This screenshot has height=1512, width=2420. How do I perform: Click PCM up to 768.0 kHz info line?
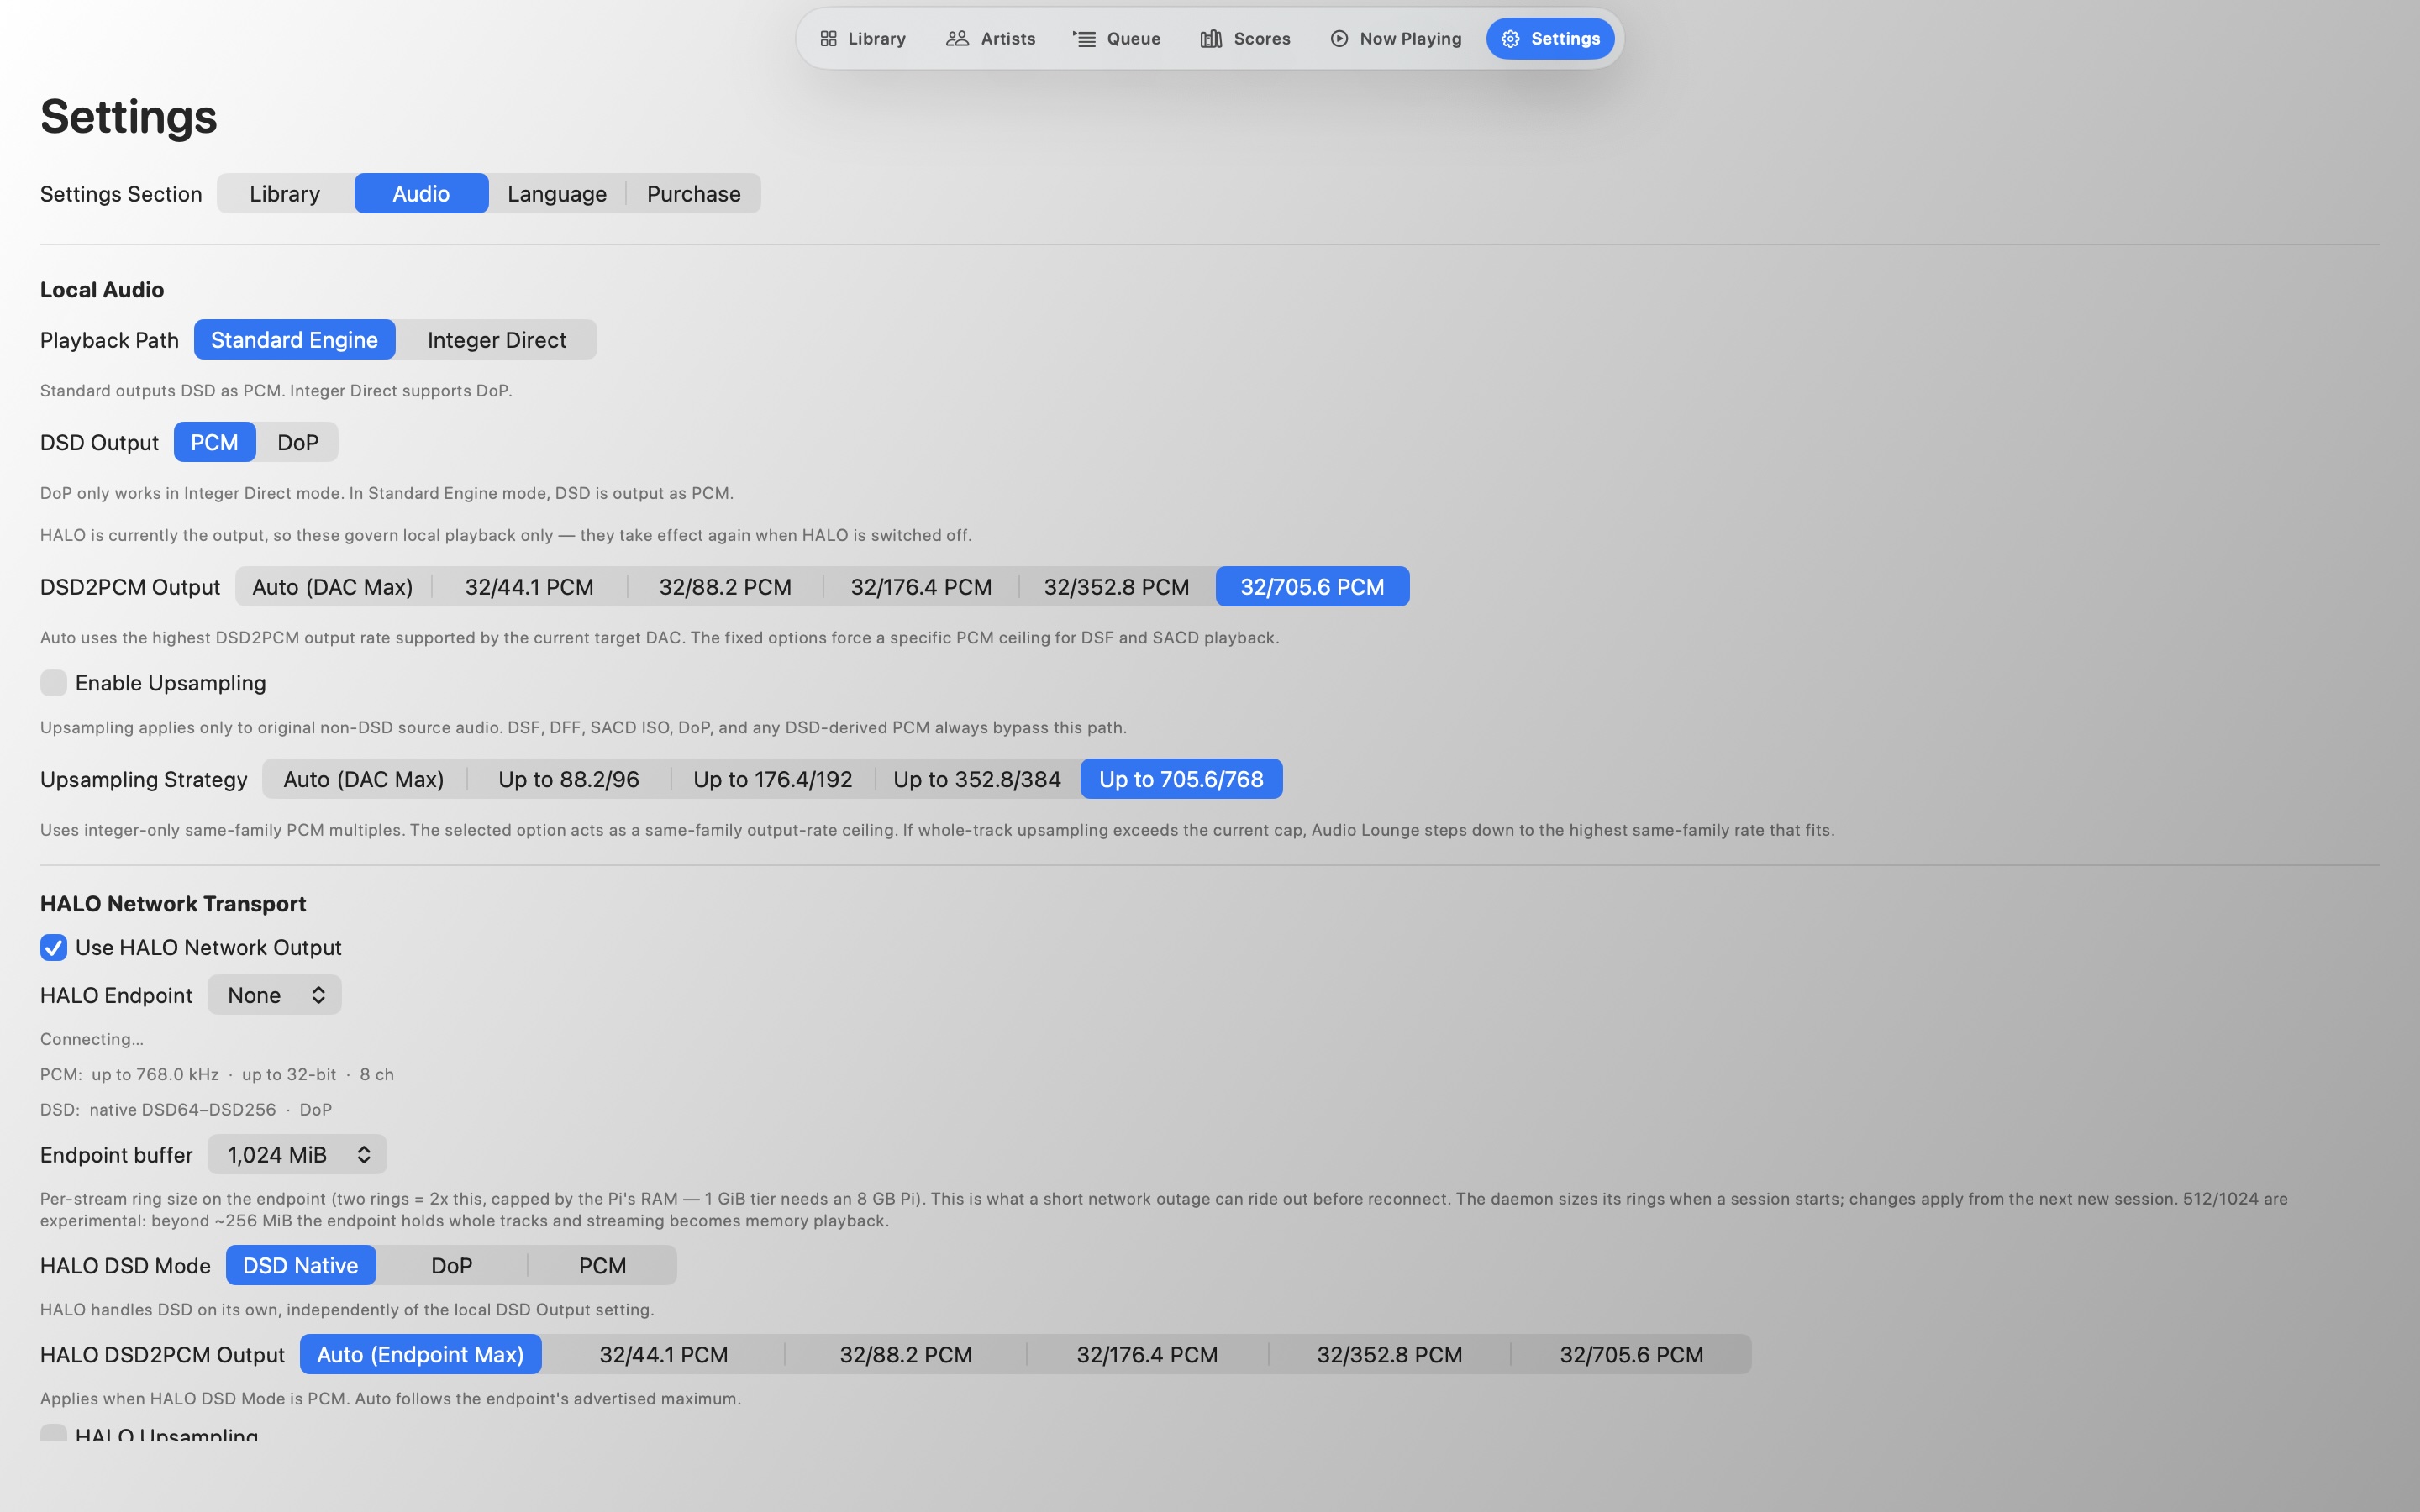coord(217,1075)
